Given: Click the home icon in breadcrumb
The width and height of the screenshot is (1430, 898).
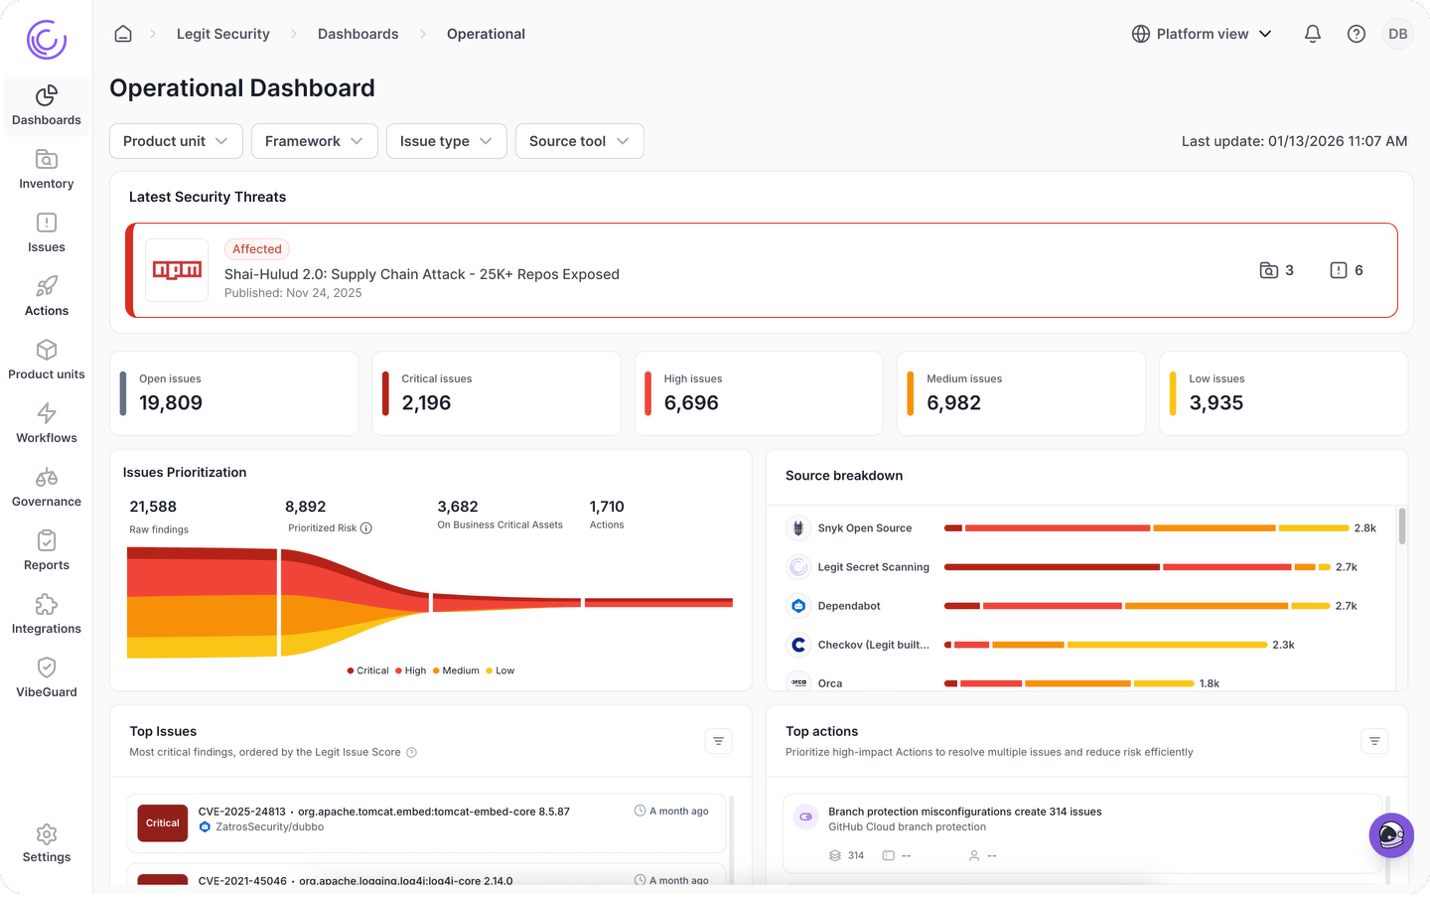Looking at the screenshot, I should [123, 34].
